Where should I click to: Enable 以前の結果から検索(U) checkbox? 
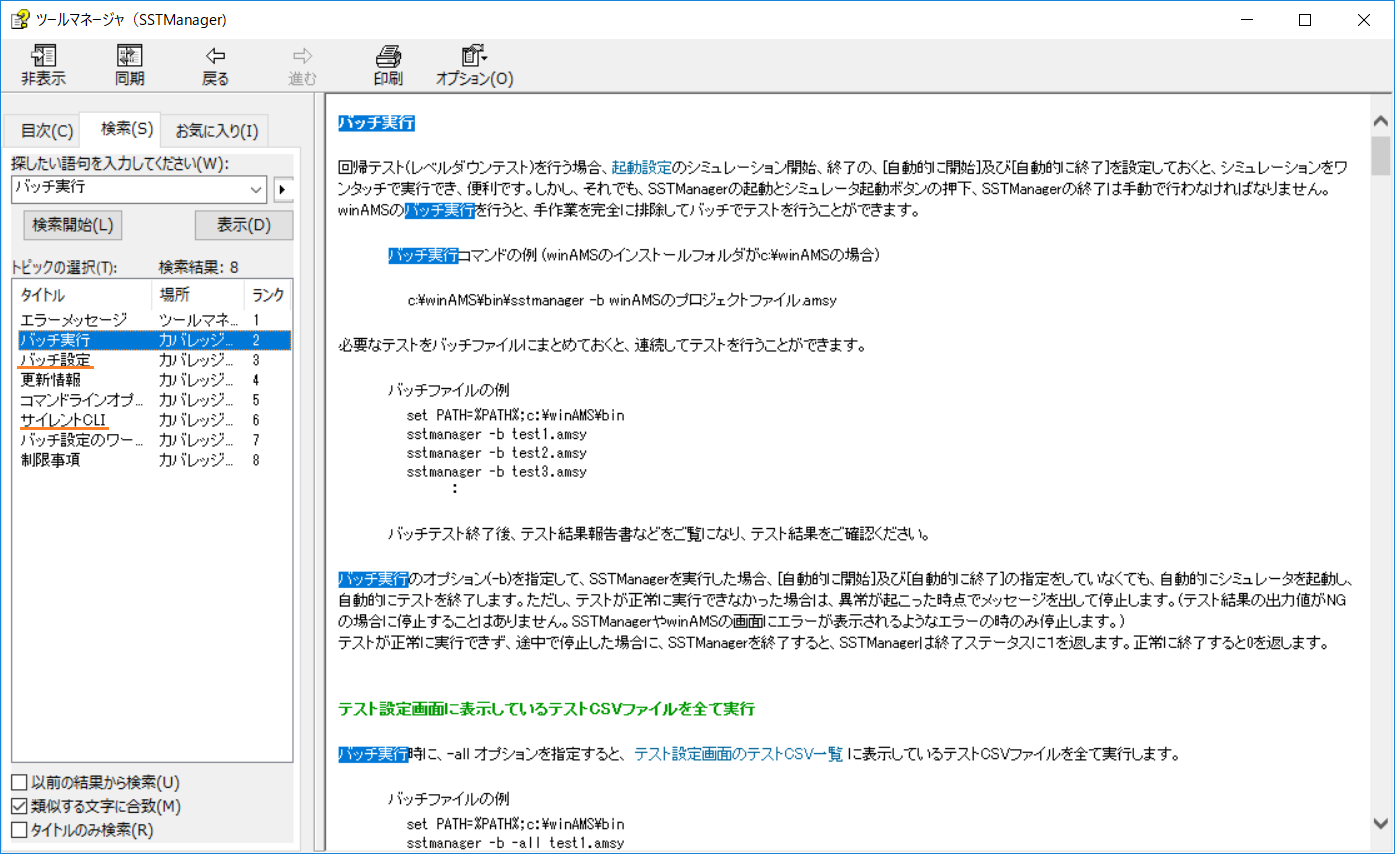pos(19,782)
